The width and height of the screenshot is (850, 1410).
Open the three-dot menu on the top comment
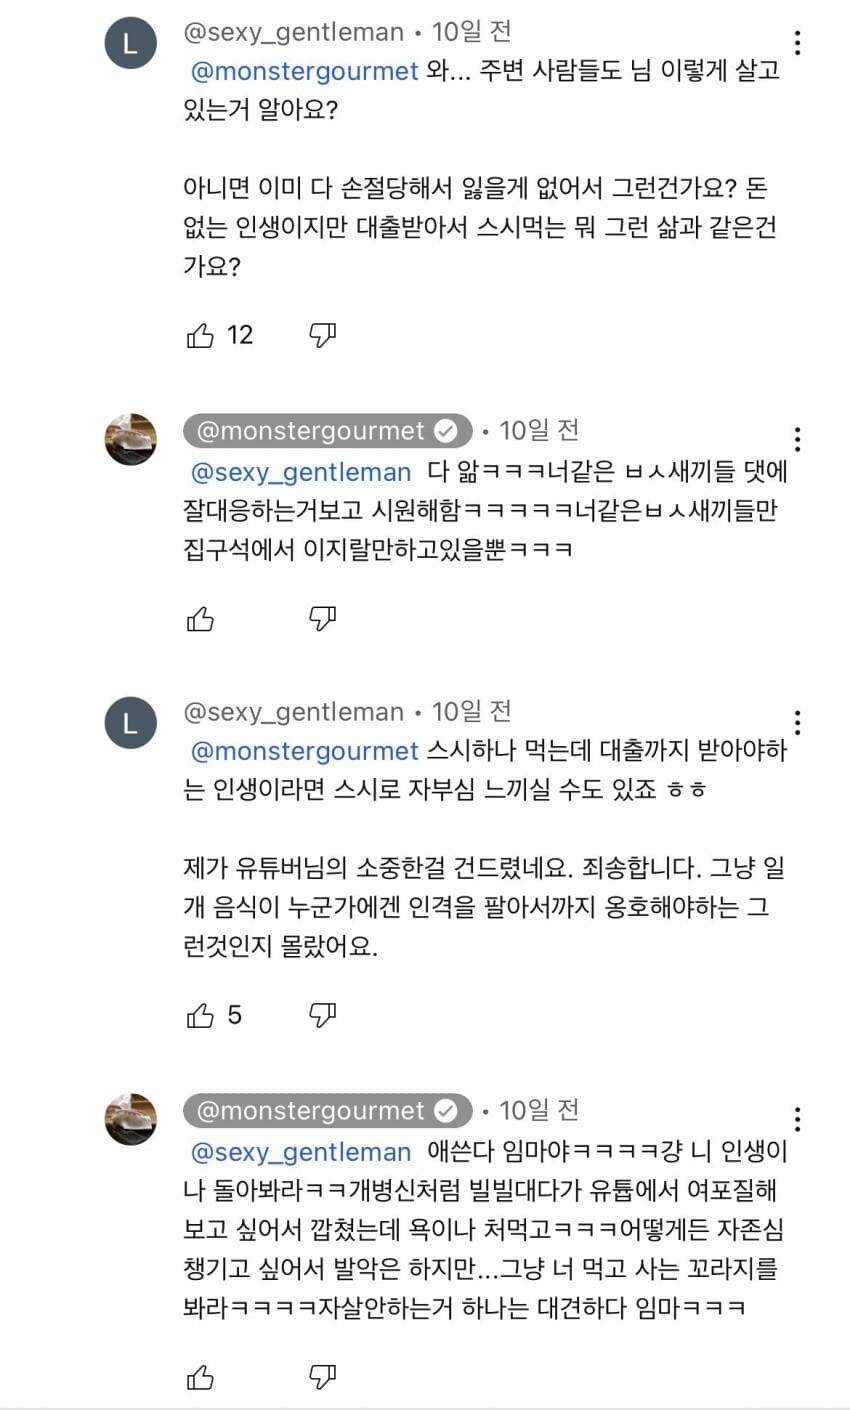tap(797, 43)
